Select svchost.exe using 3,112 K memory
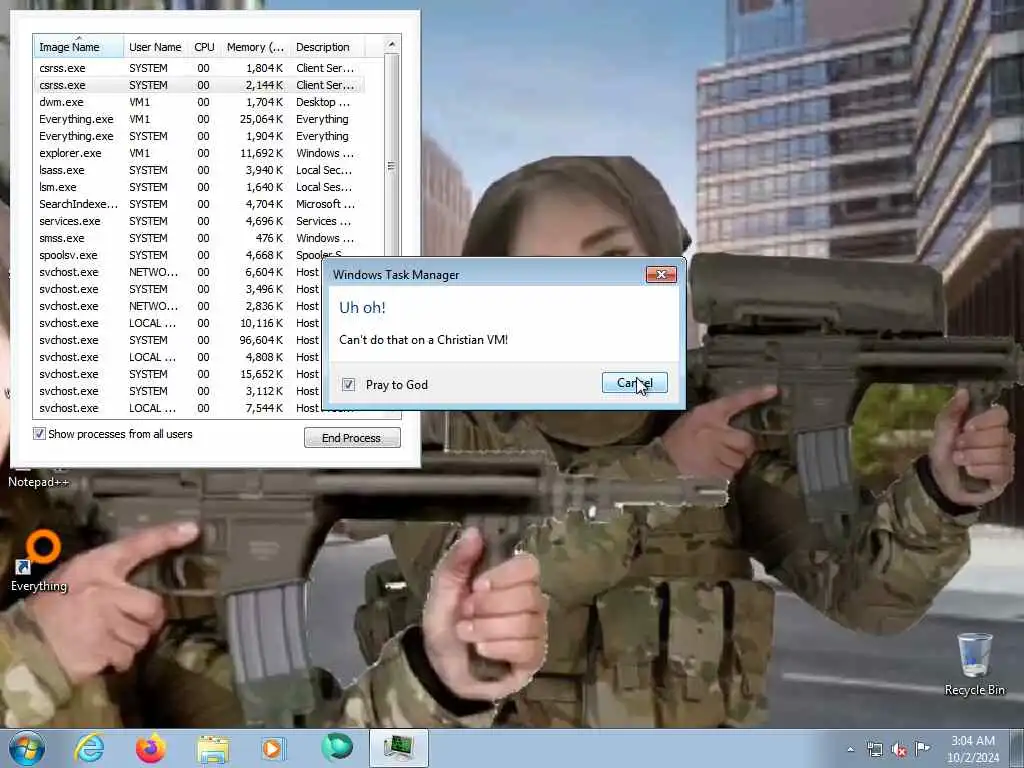 pos(178,391)
